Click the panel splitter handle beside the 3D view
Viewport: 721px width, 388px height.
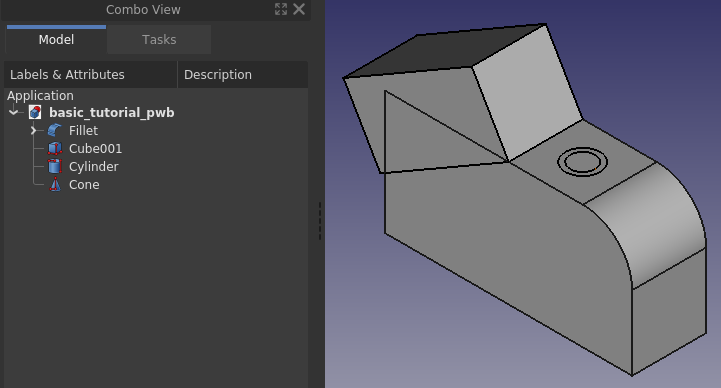click(320, 221)
